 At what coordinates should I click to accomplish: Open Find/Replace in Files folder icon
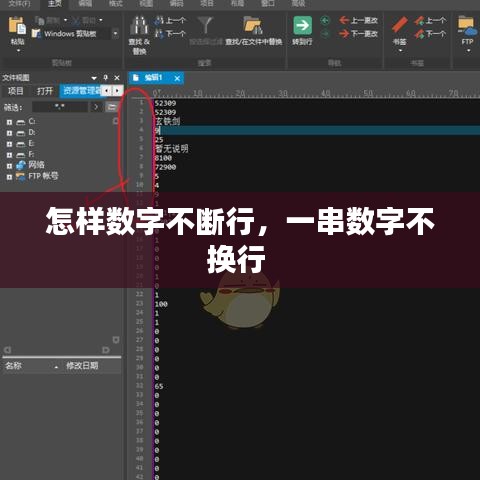pos(253,25)
